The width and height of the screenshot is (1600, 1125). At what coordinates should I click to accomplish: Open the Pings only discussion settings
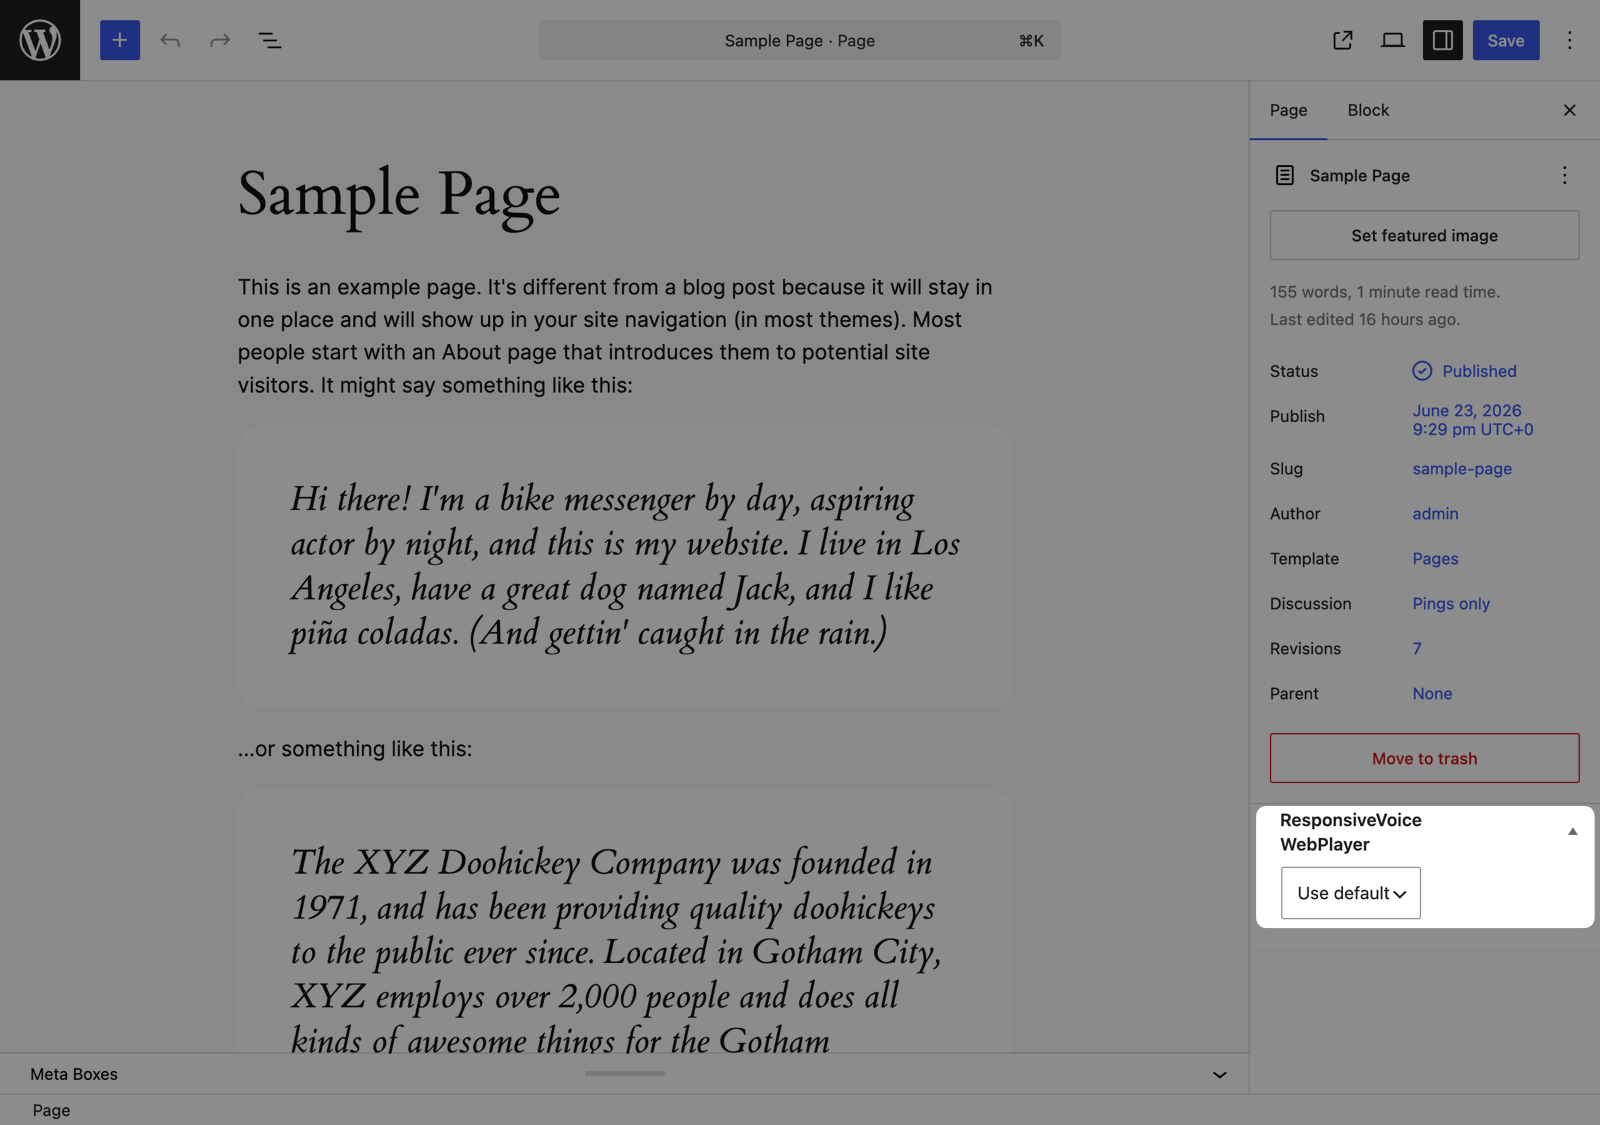click(1451, 604)
